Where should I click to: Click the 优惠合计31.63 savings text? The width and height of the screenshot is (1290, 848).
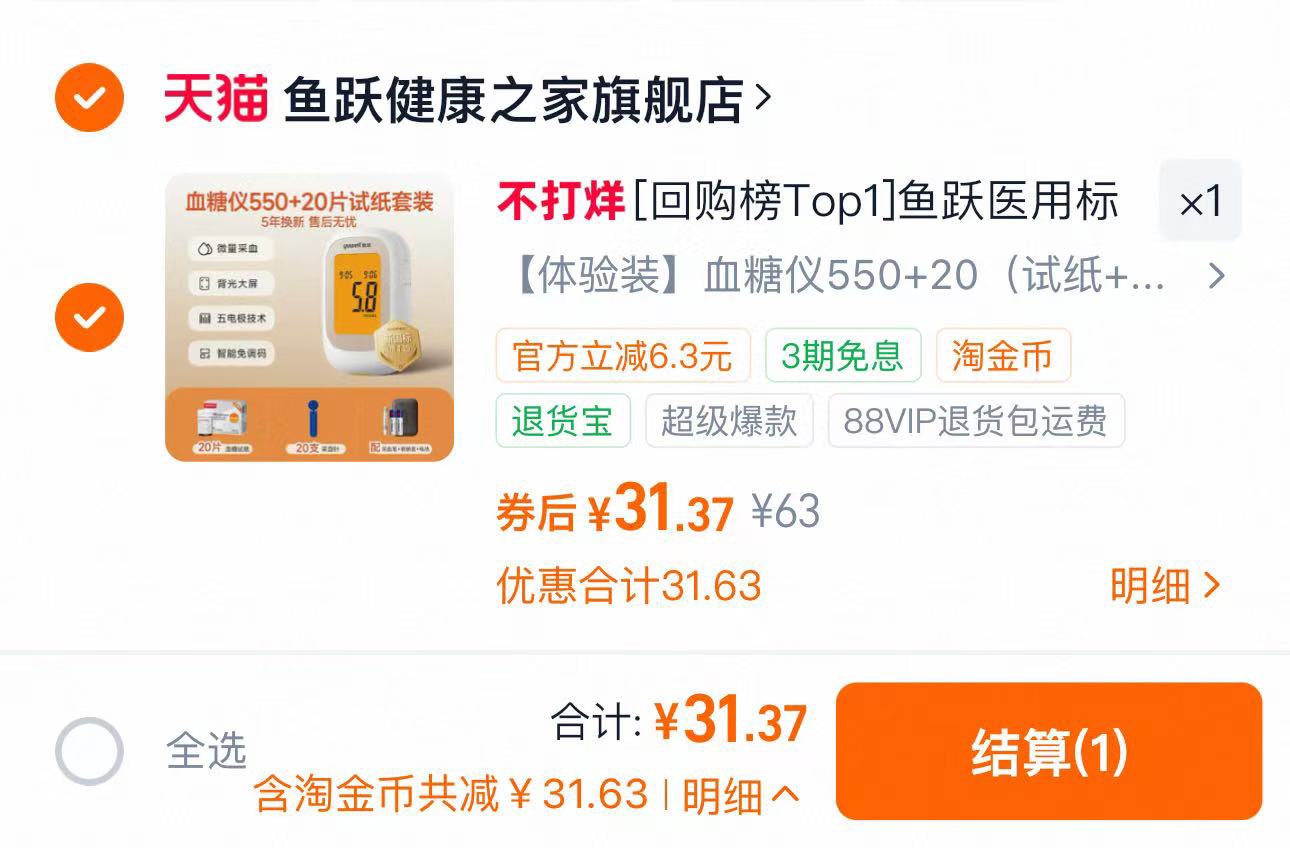click(629, 585)
